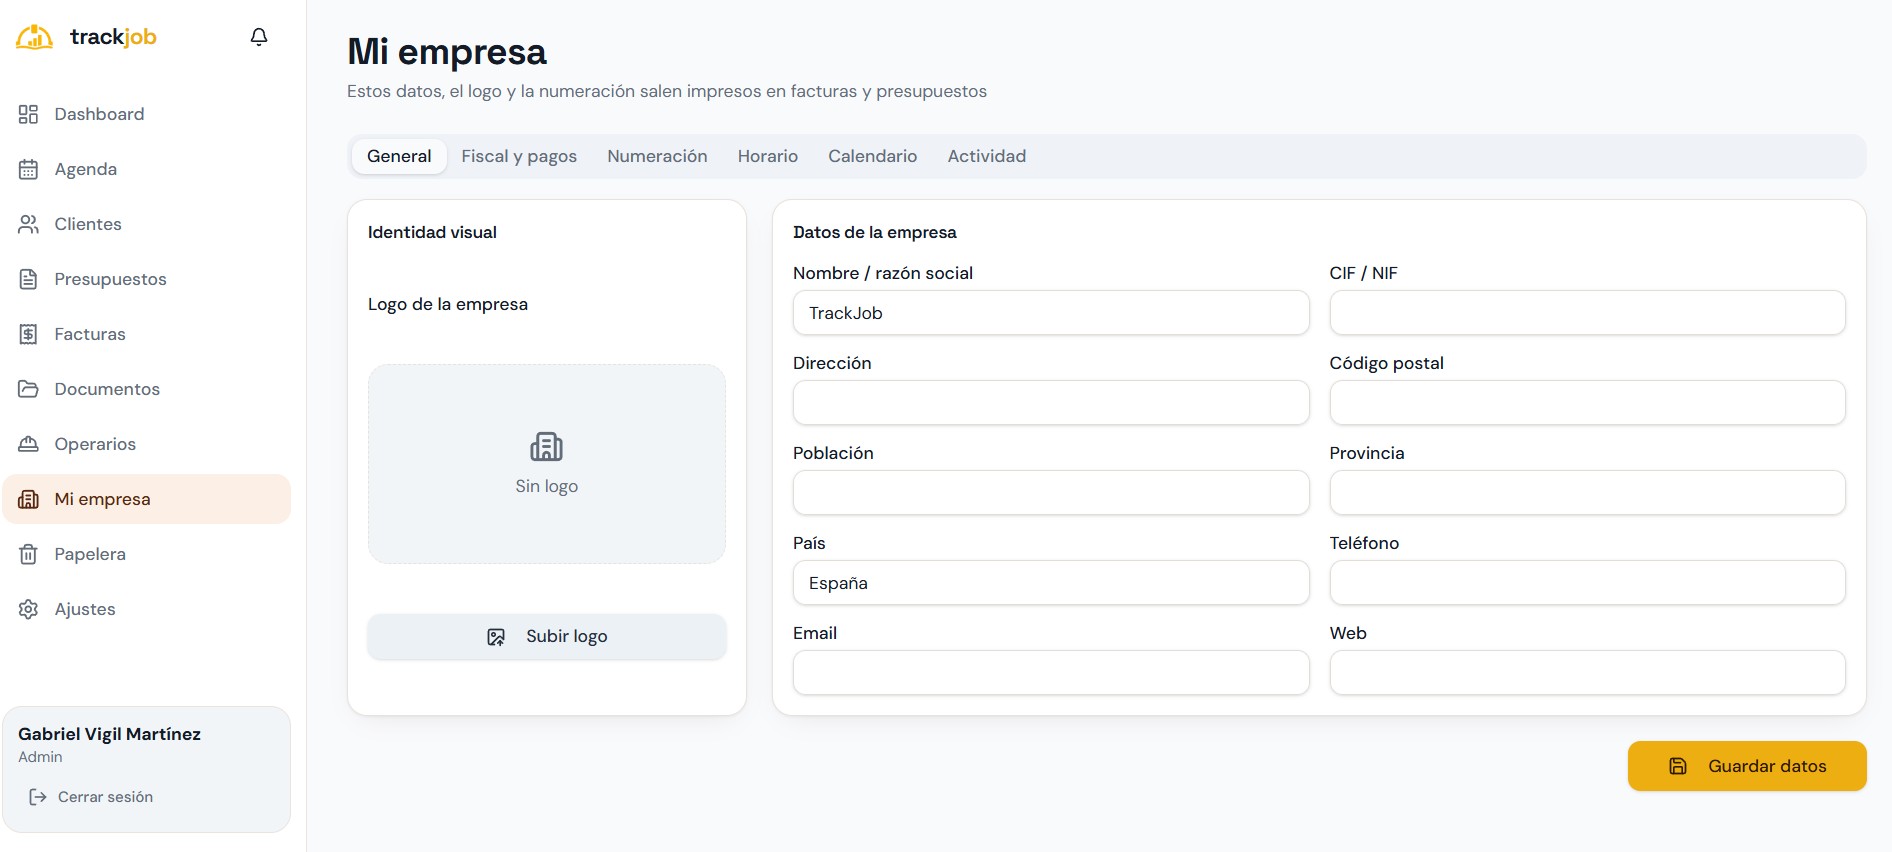Click the CIF / NIF input field
Image resolution: width=1892 pixels, height=852 pixels.
1587,313
